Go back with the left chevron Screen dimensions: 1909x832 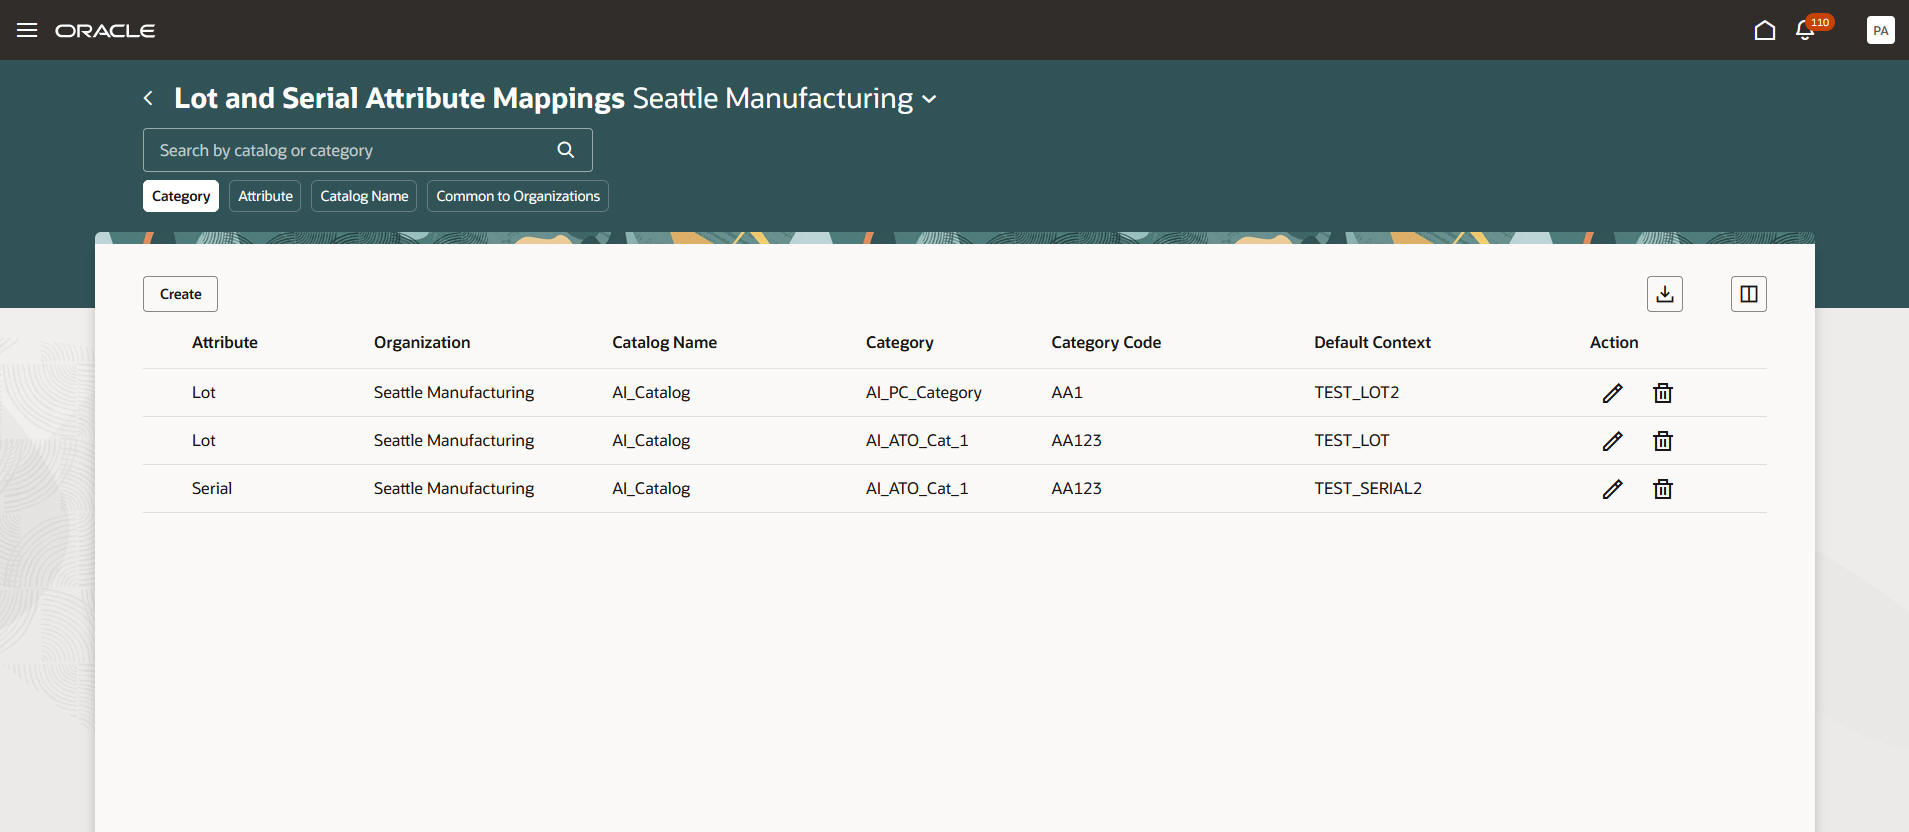tap(148, 98)
